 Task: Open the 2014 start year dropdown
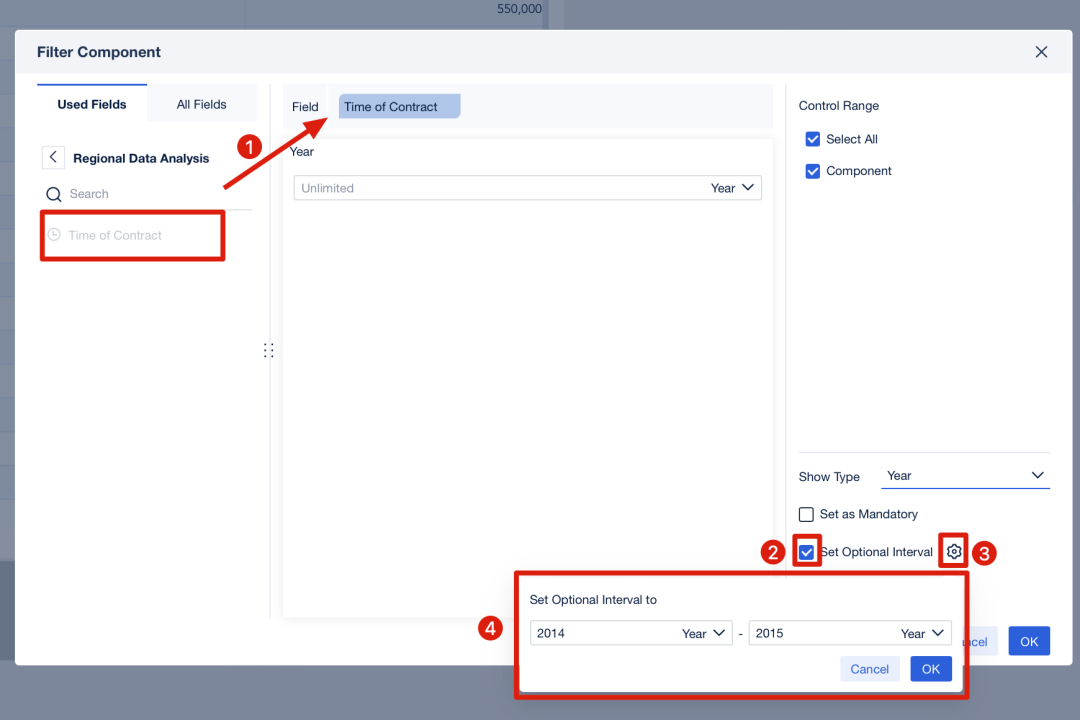[x=631, y=633]
